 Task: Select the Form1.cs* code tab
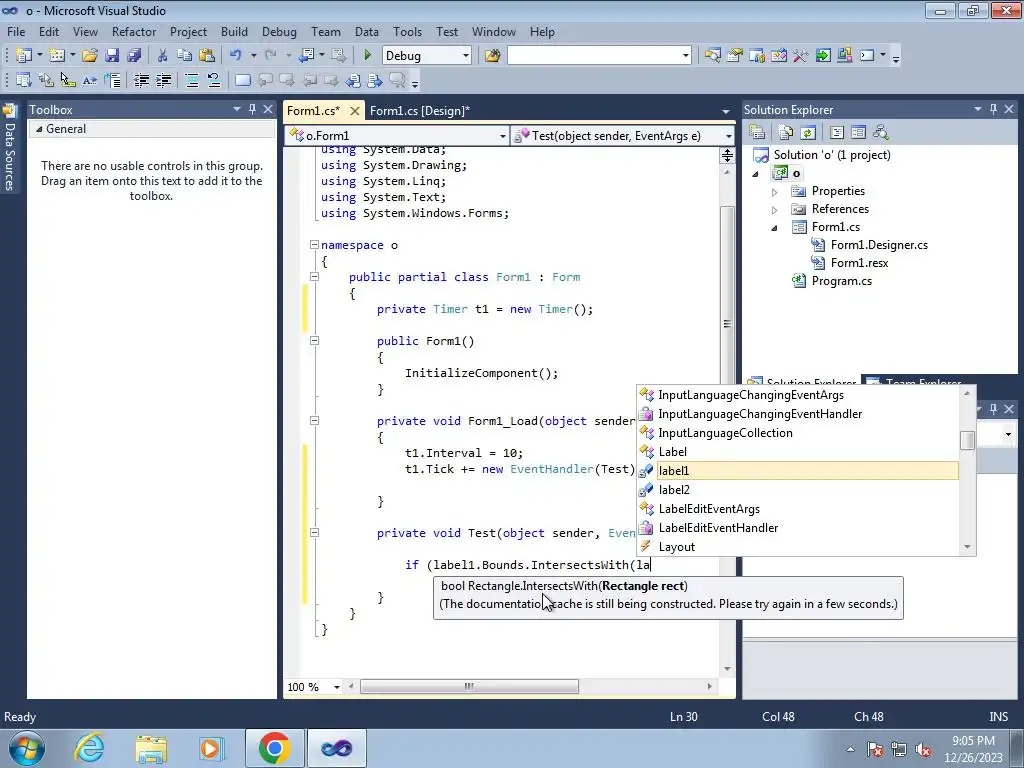tap(313, 110)
